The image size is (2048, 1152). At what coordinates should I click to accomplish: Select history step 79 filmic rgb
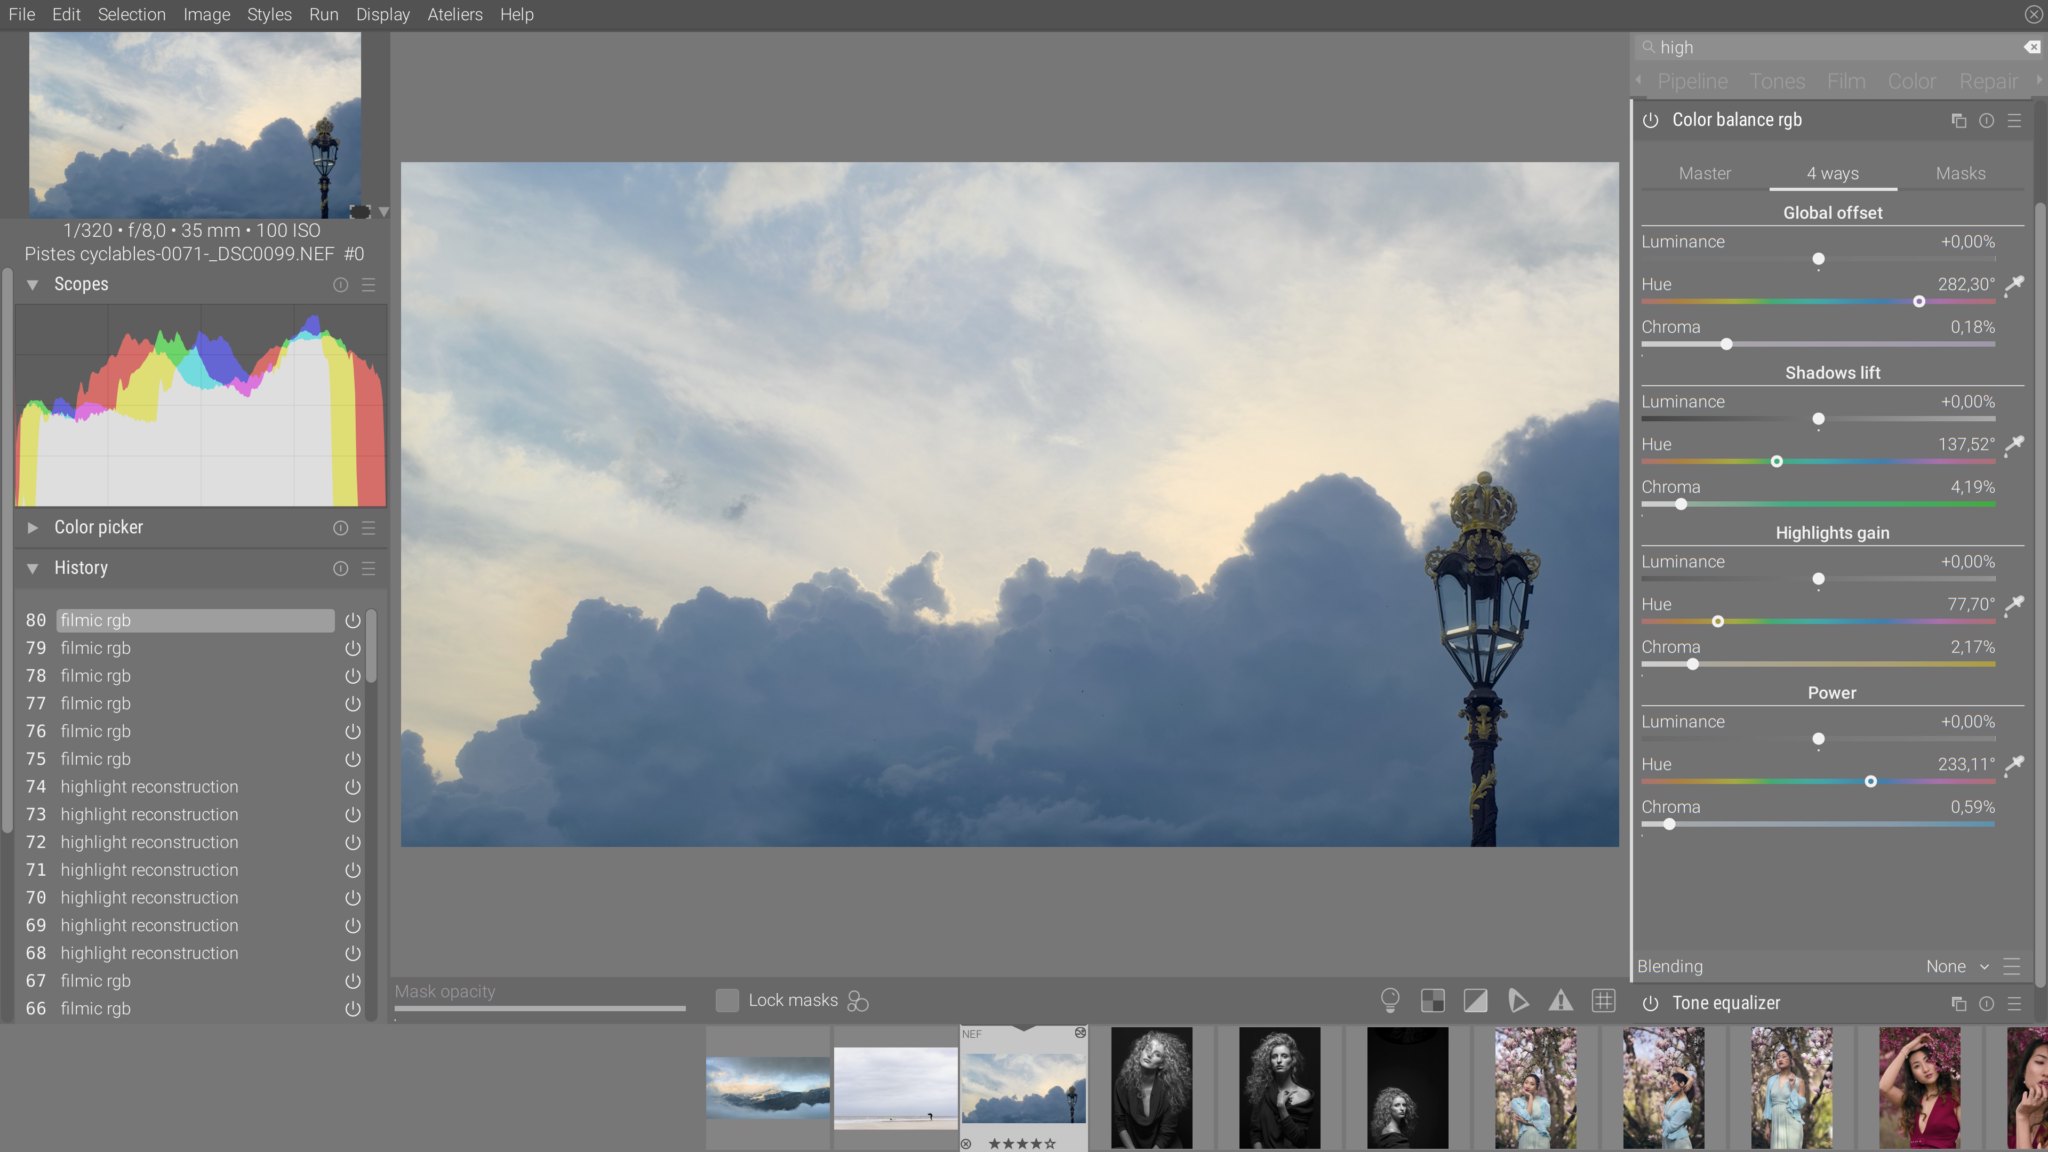point(95,648)
